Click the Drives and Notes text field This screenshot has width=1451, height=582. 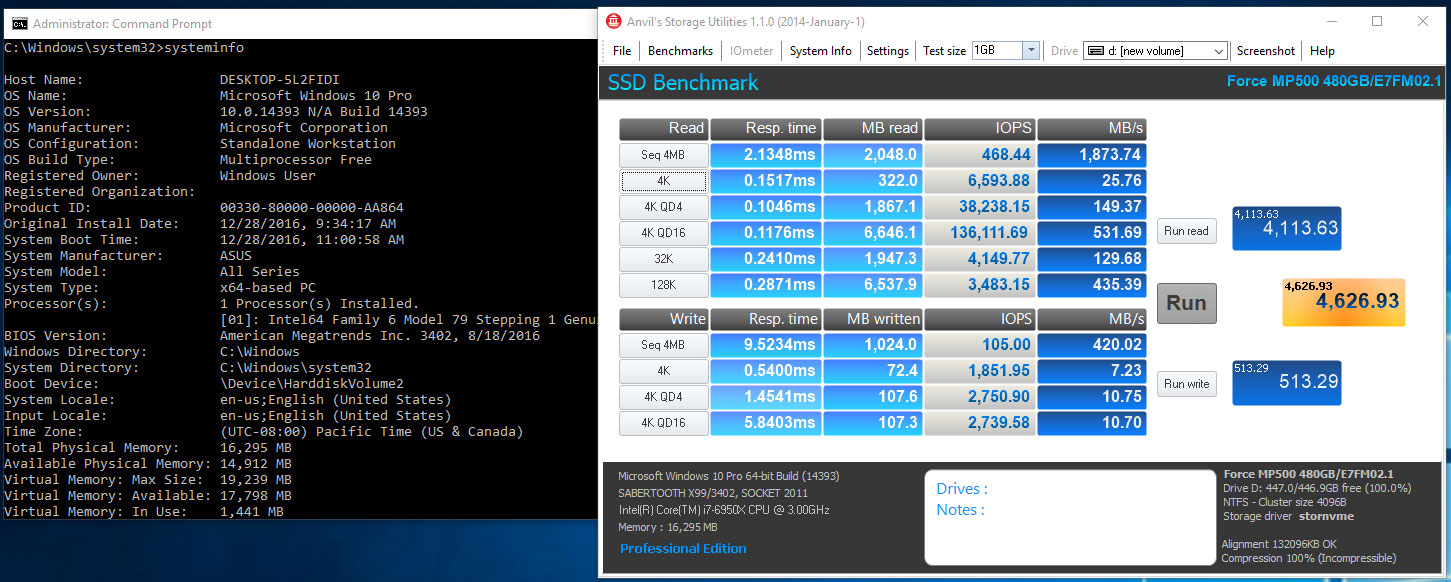tap(1068, 517)
